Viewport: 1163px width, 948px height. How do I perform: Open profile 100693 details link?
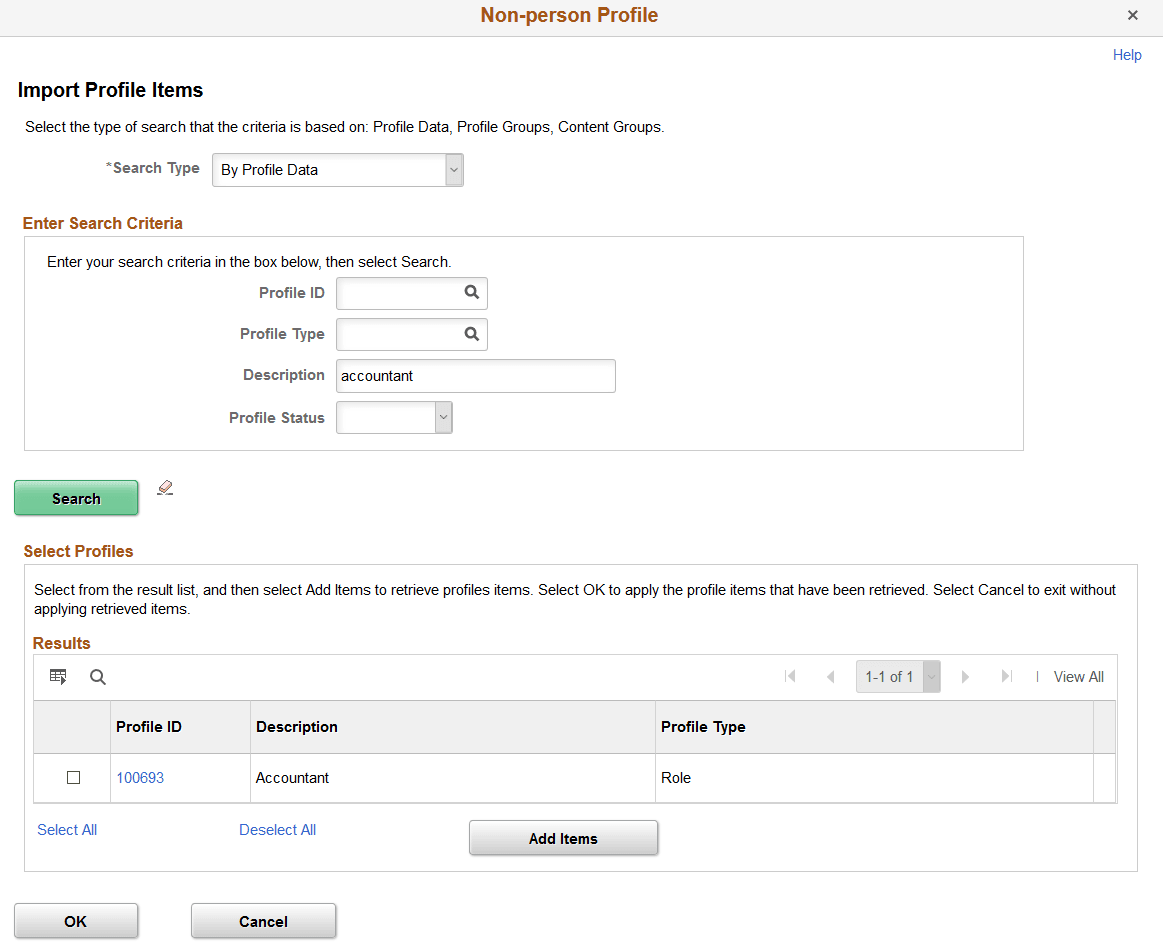tap(139, 777)
